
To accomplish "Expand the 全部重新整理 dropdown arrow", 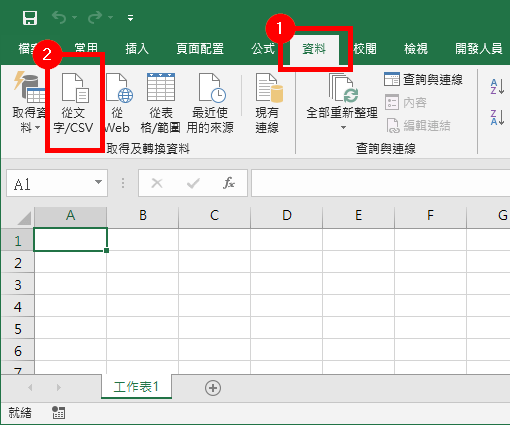I will pos(343,127).
